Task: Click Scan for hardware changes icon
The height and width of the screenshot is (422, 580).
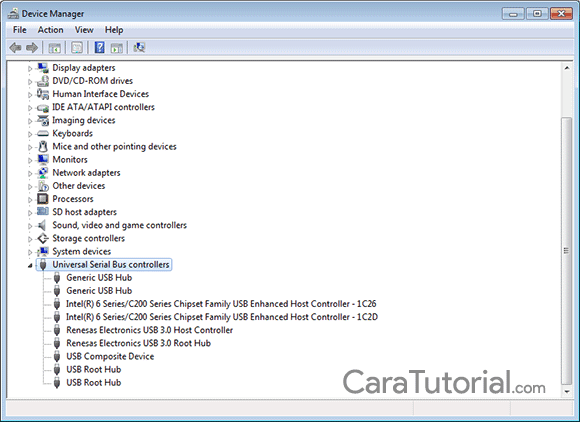Action: 139,47
